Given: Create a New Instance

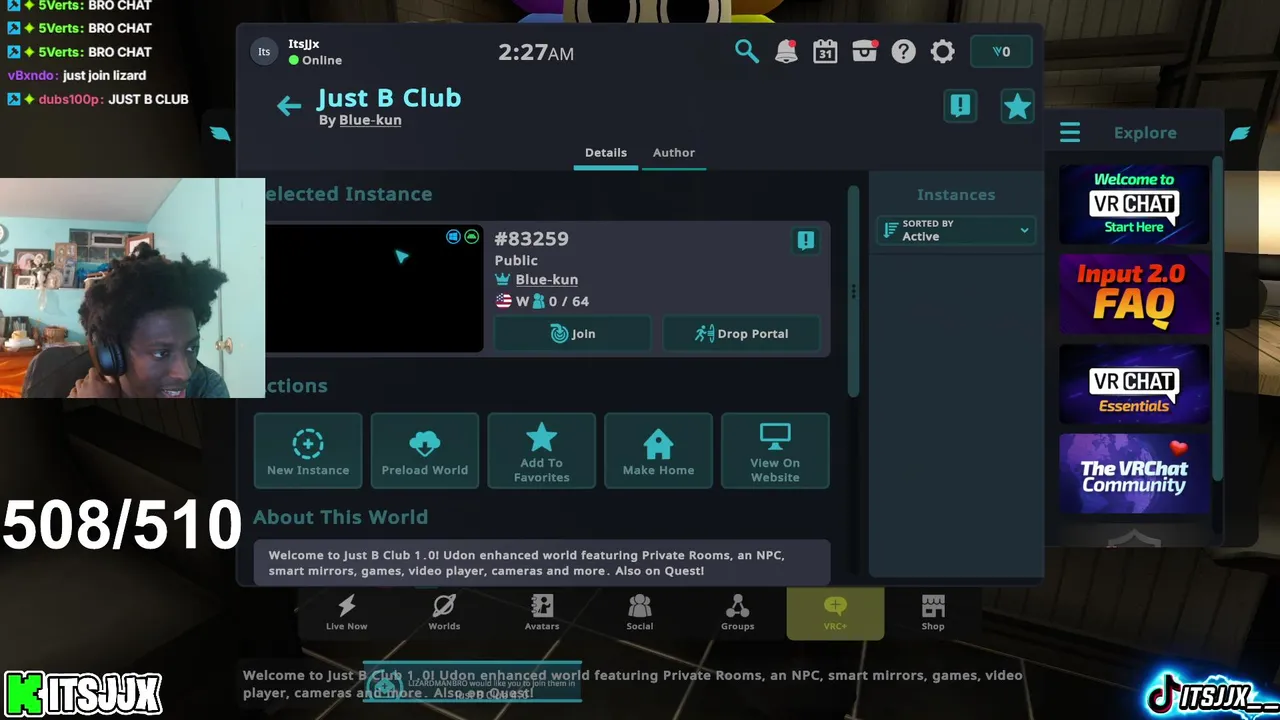Looking at the screenshot, I should click(x=308, y=451).
